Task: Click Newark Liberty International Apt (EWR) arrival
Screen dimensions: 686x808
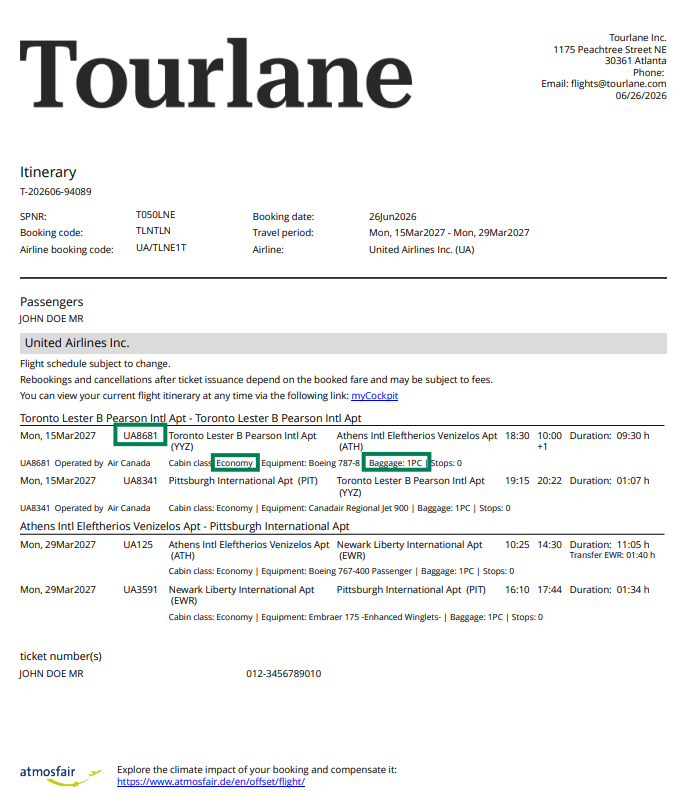Action: (x=409, y=550)
